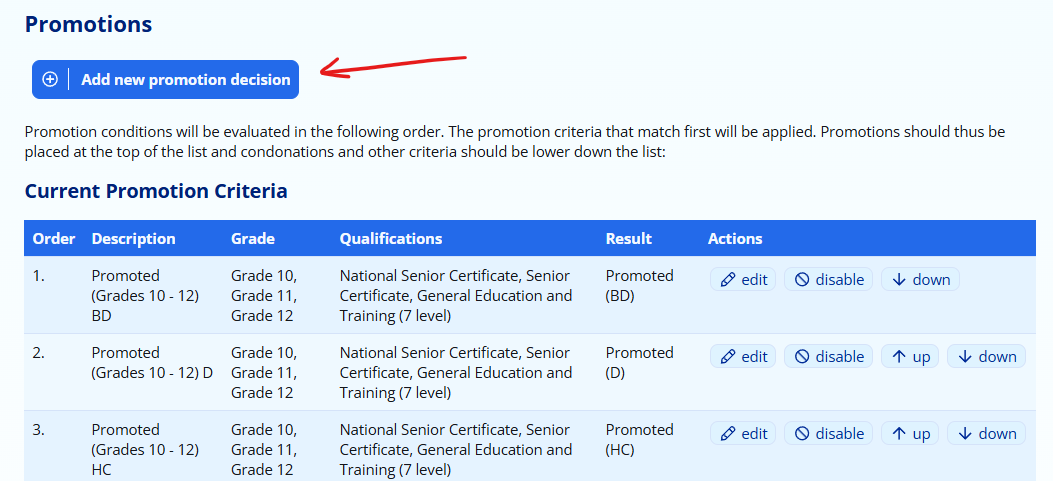Click the Add new promotion decision button
Image resolution: width=1053 pixels, height=481 pixels.
tap(165, 80)
